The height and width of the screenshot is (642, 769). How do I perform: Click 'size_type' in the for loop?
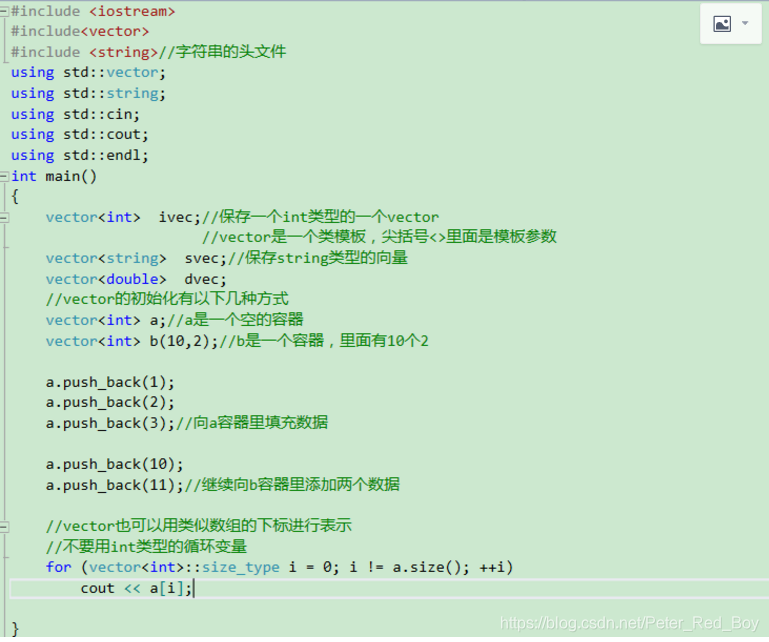point(240,567)
